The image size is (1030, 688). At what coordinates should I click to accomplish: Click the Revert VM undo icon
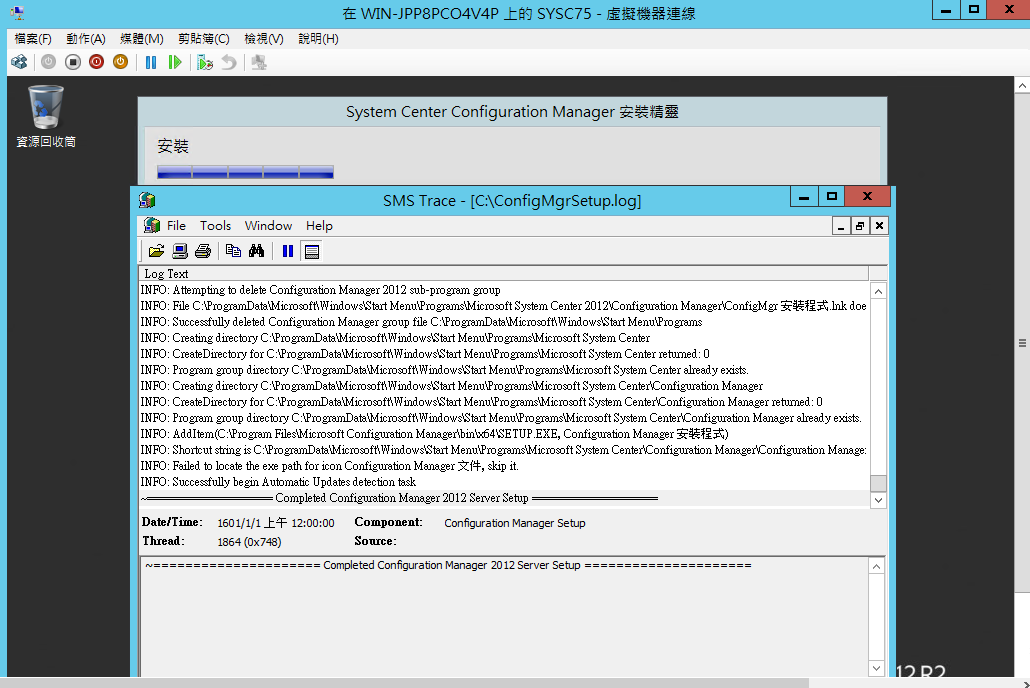click(229, 62)
